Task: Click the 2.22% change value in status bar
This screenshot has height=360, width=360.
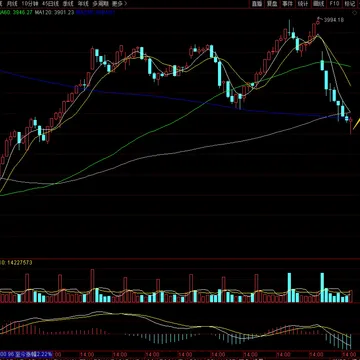Action: click(45, 353)
